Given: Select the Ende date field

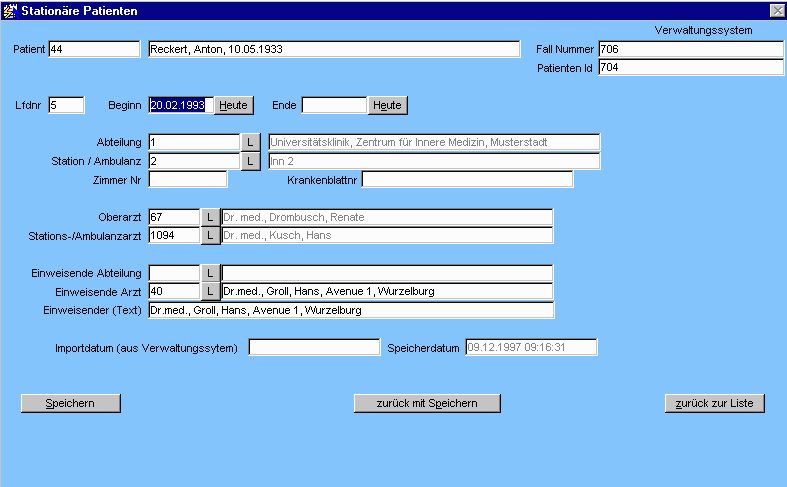Looking at the screenshot, I should click(334, 105).
